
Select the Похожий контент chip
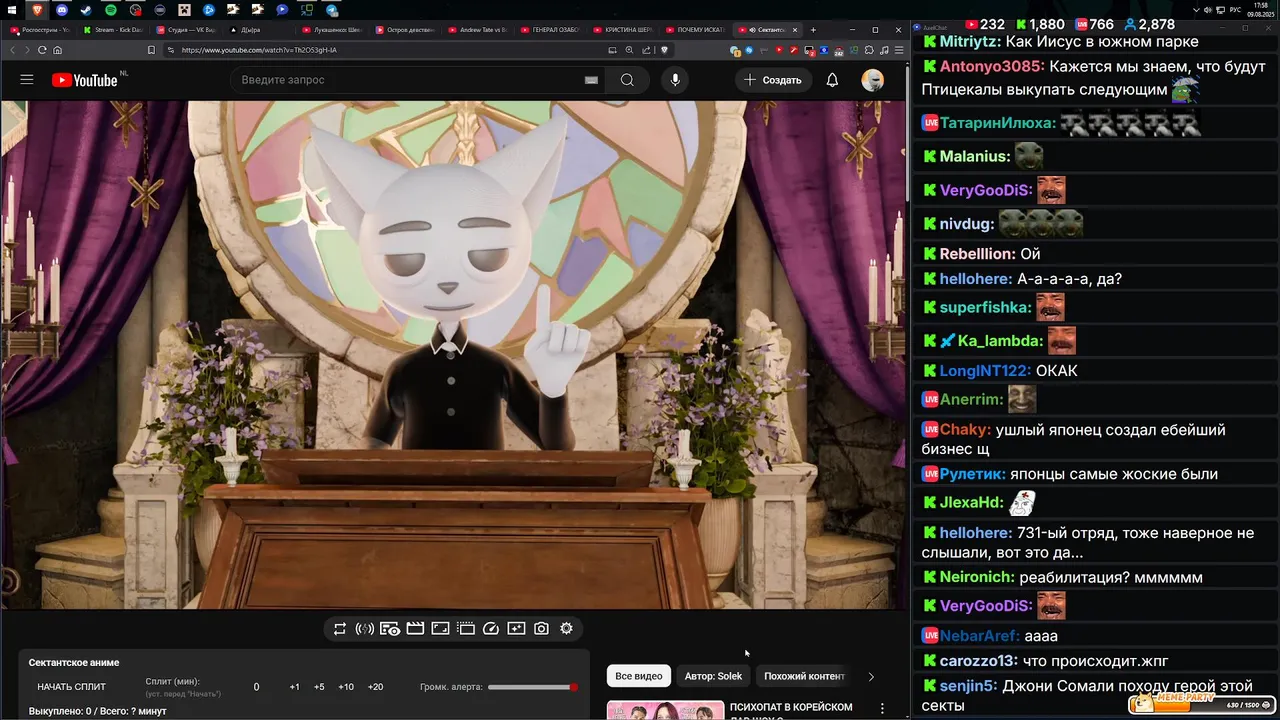pos(804,676)
